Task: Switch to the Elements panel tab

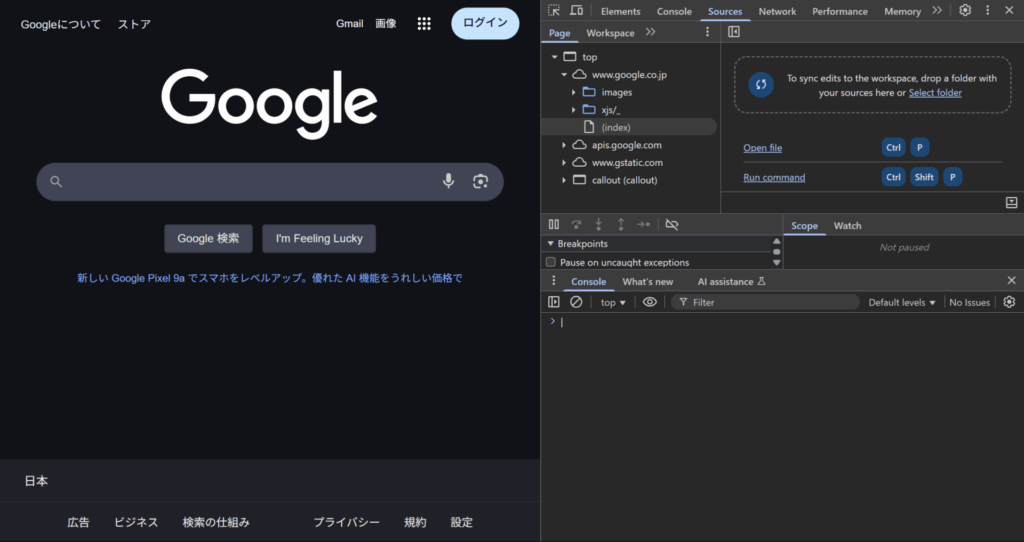Action: click(x=620, y=11)
